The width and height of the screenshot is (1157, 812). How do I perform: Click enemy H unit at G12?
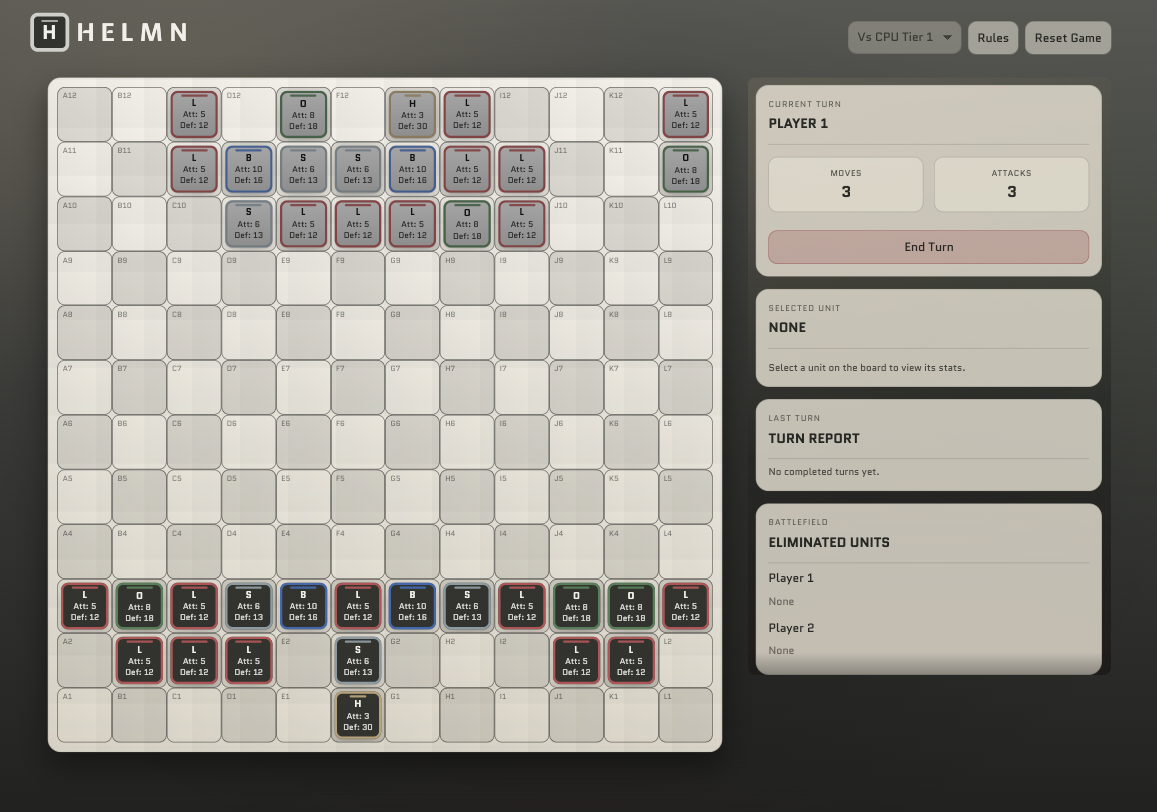(412, 114)
